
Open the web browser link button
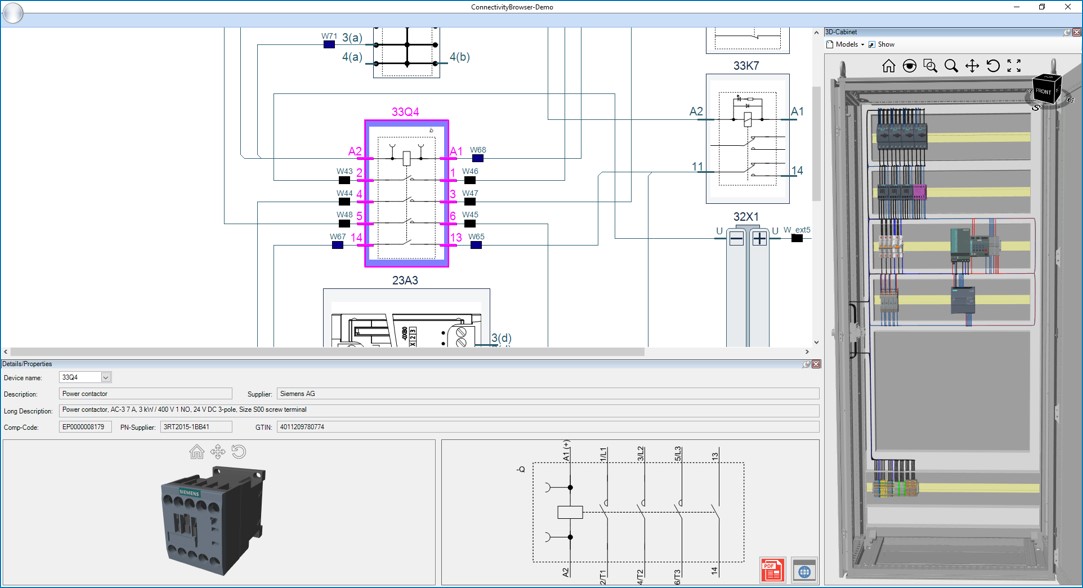pos(804,570)
